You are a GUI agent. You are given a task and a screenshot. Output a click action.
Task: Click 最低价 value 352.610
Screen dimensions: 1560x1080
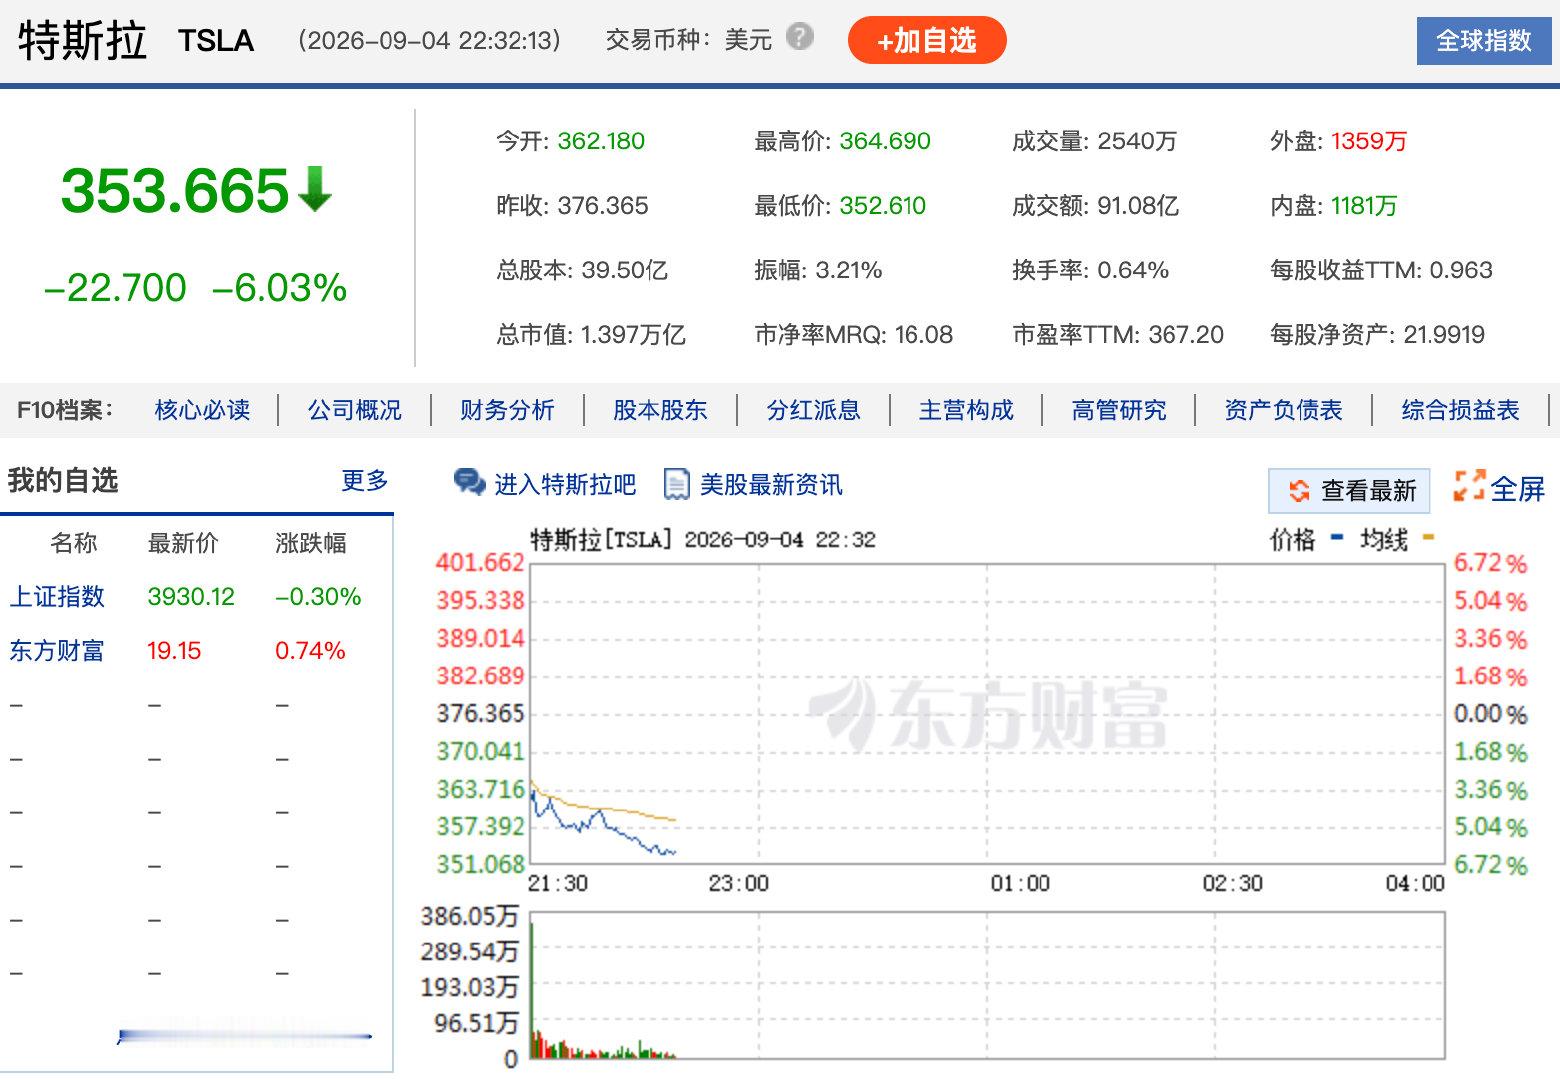(882, 206)
